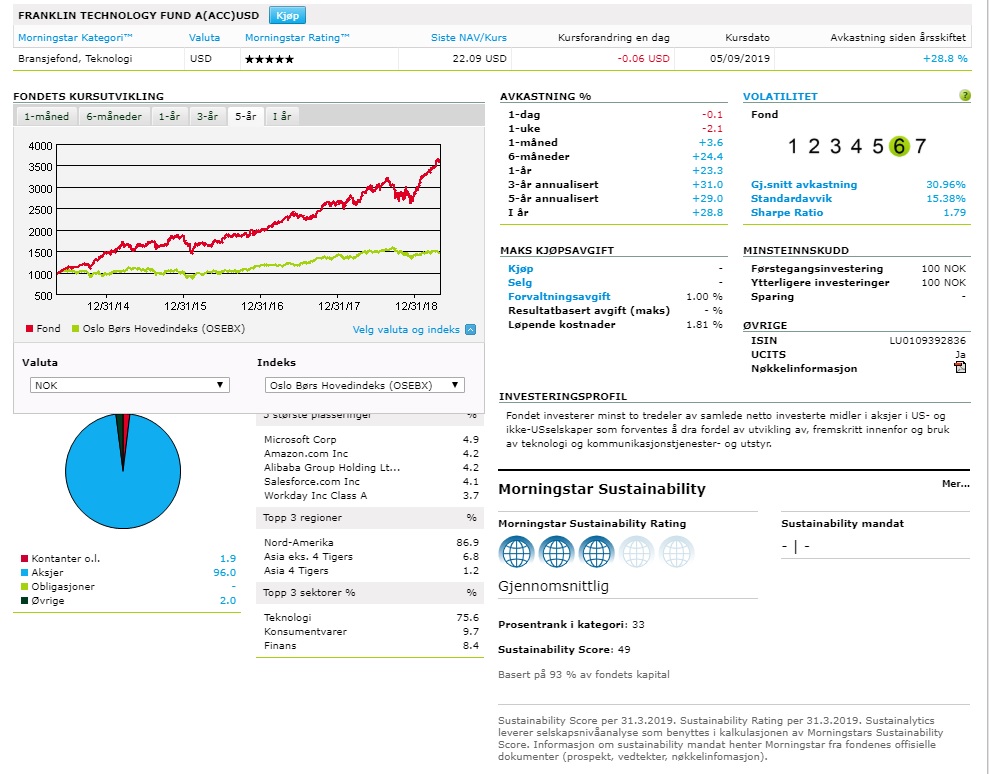Click the Gj.snitt avkastning link

(x=804, y=184)
